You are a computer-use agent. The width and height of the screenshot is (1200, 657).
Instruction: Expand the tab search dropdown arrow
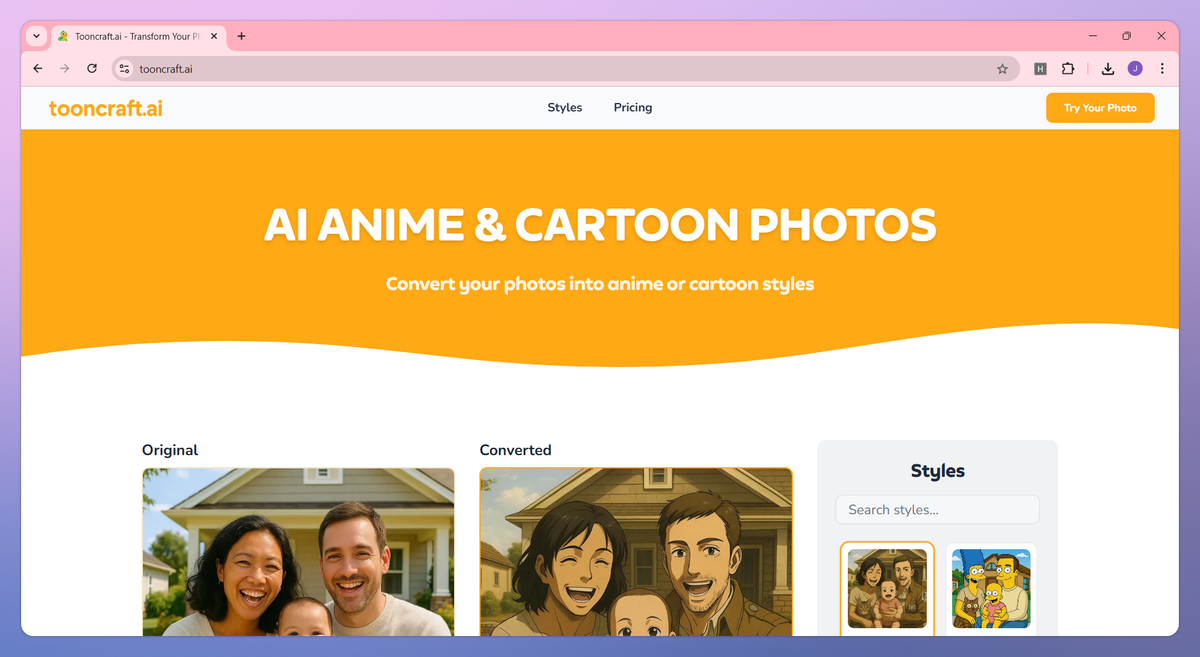click(37, 36)
